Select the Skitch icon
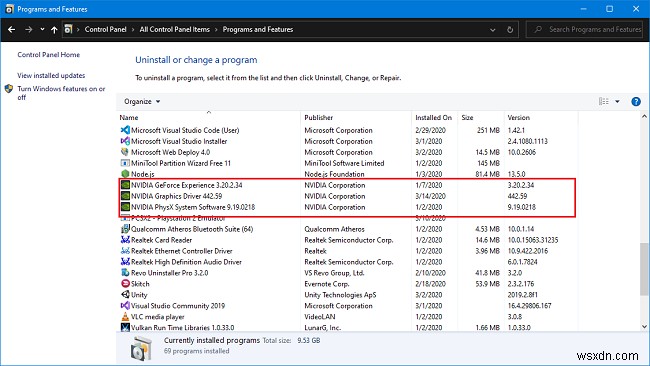This screenshot has width=650, height=366. point(125,284)
